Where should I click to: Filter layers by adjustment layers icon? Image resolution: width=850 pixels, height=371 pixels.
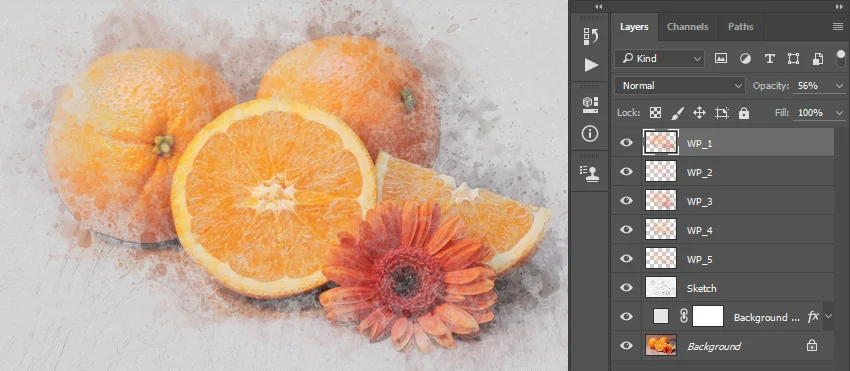point(745,59)
